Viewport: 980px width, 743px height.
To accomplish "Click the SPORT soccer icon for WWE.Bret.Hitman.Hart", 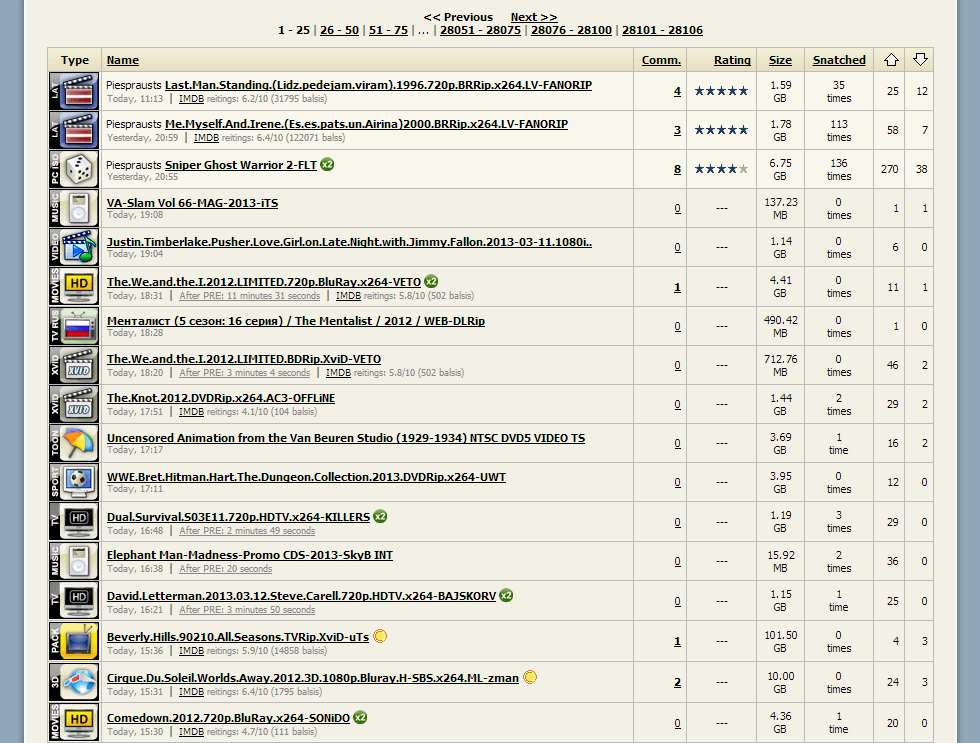I will tap(74, 482).
